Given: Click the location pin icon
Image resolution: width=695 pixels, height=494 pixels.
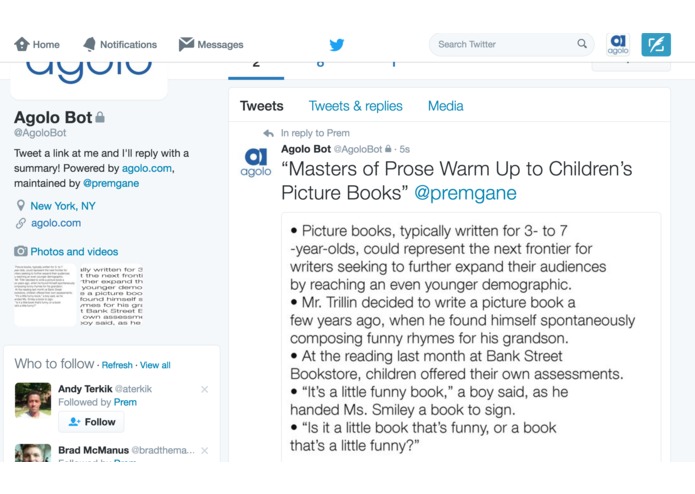Looking at the screenshot, I should coord(20,206).
